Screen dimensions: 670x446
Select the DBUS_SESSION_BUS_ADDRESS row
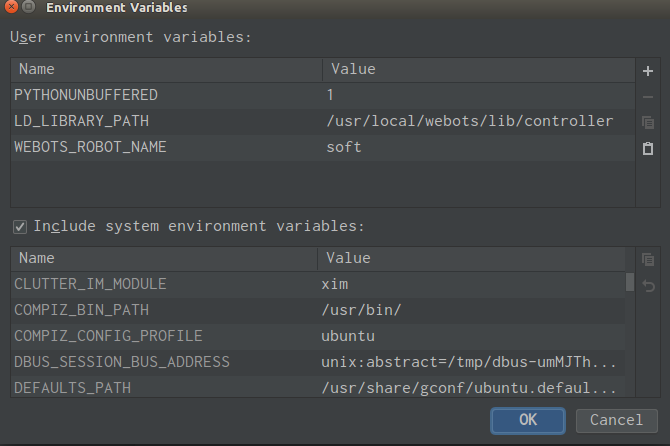[121, 361]
